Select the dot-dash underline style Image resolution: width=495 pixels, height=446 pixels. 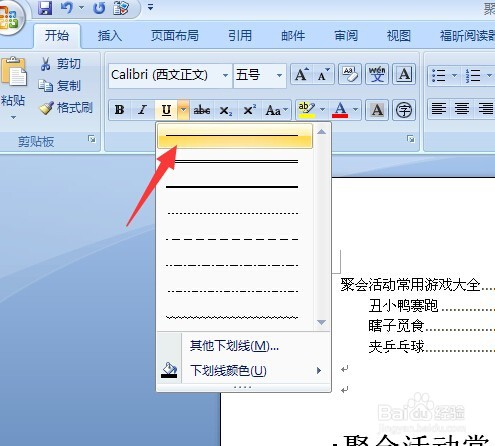(x=235, y=265)
